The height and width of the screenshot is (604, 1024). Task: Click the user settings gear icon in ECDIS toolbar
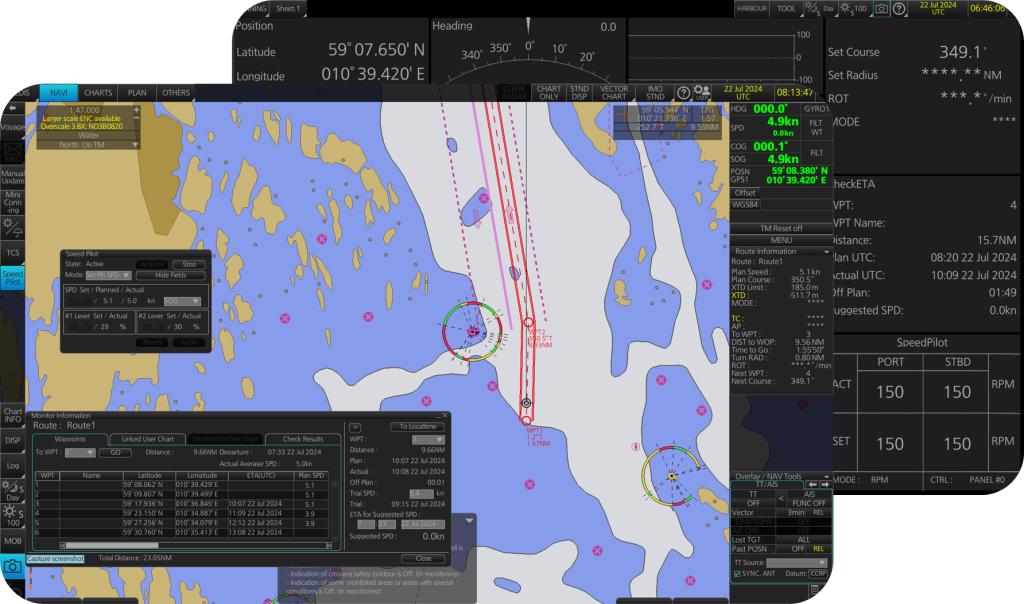tap(702, 92)
